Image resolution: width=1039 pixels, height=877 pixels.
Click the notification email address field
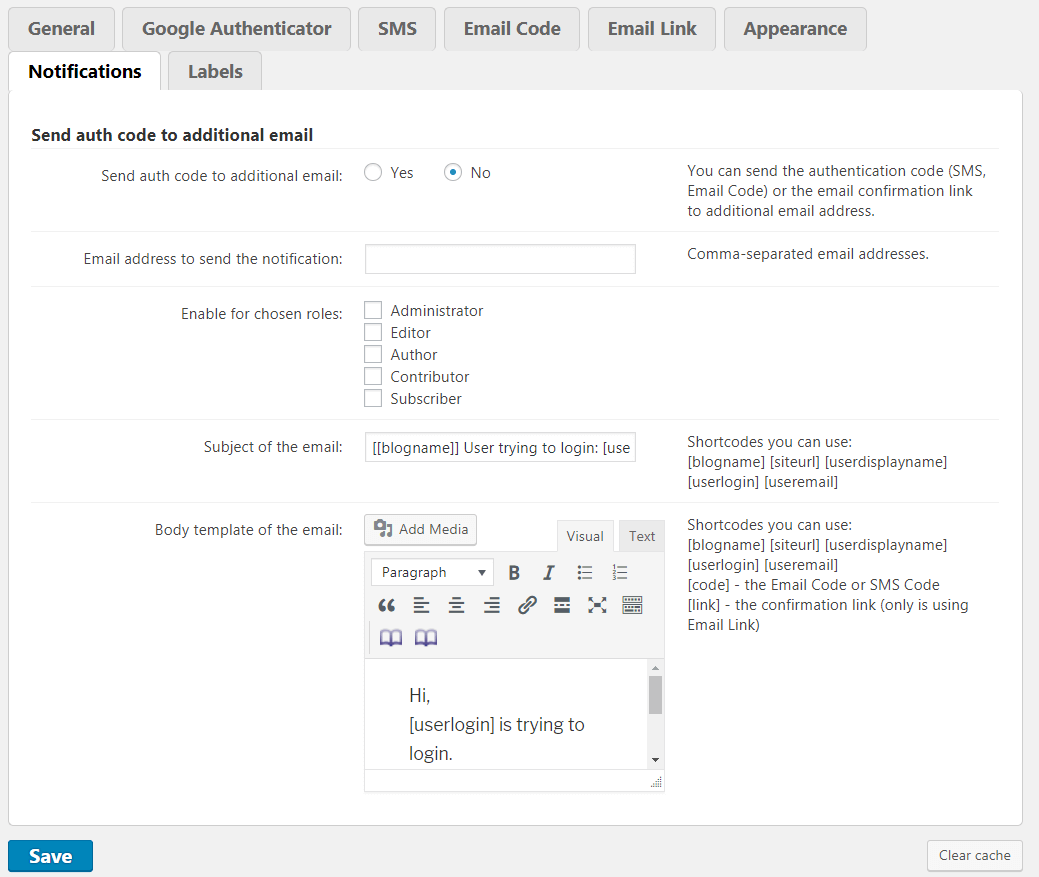[x=500, y=259]
